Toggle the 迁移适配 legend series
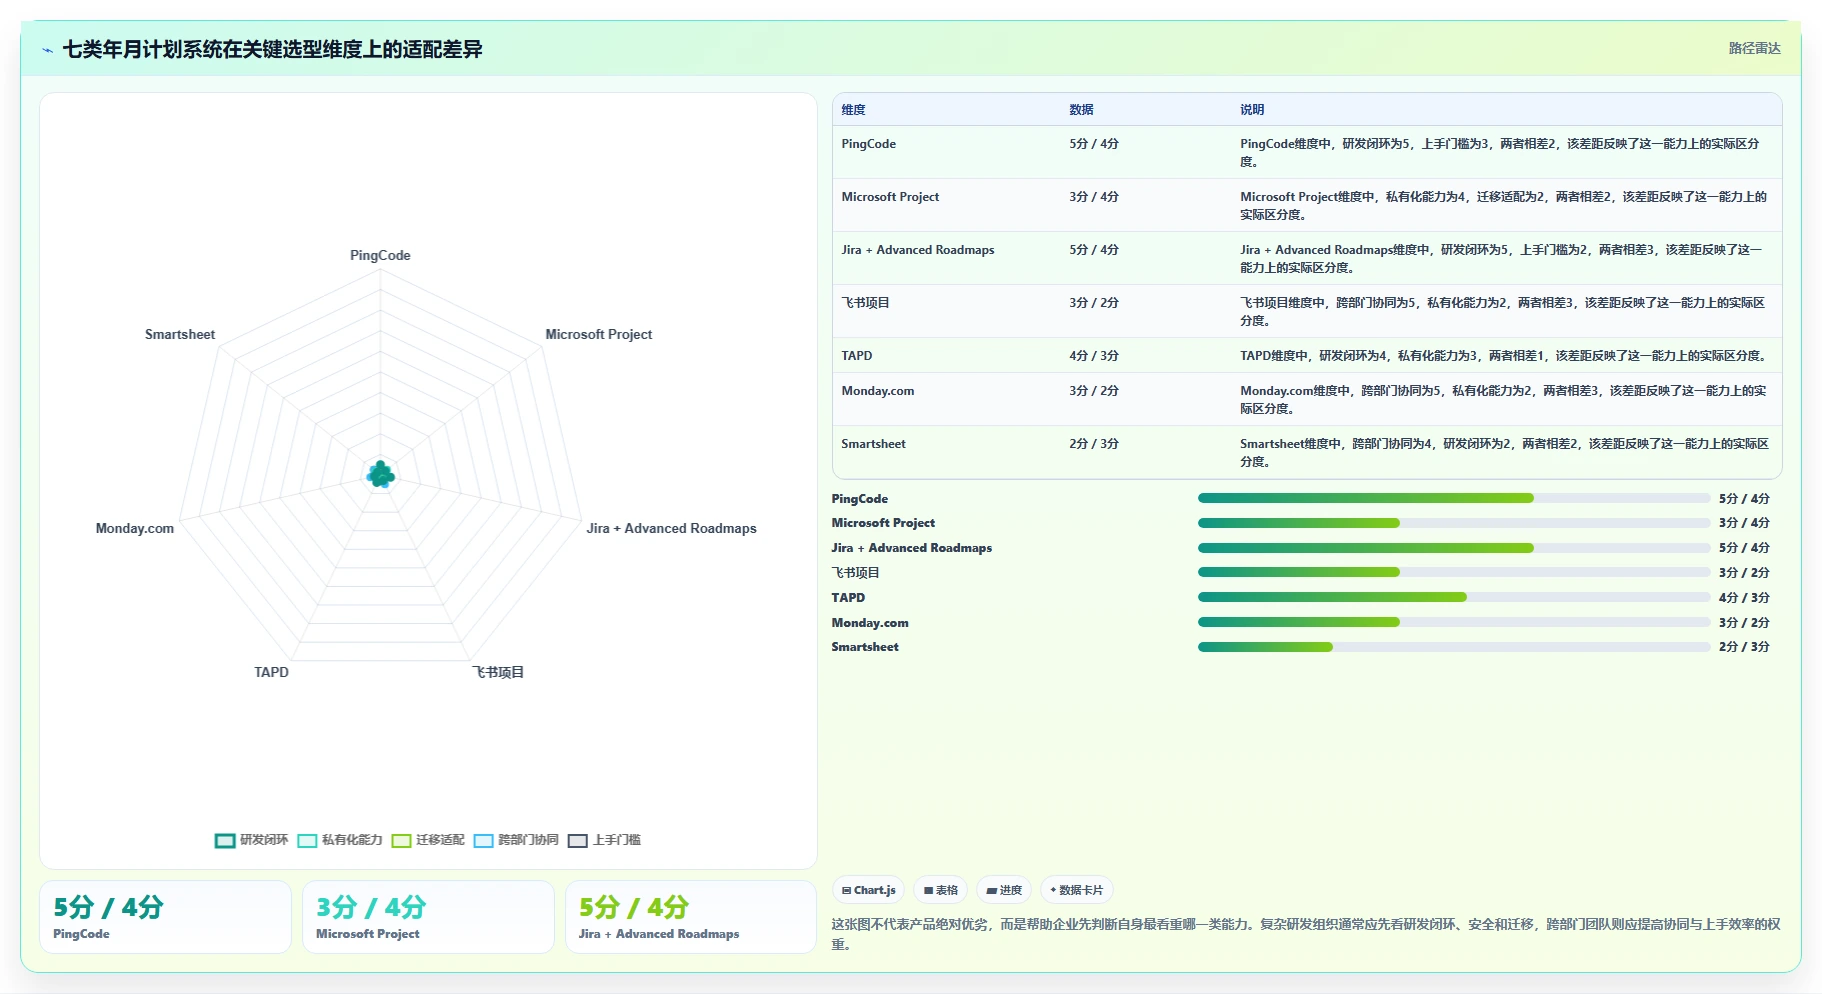 tap(428, 840)
